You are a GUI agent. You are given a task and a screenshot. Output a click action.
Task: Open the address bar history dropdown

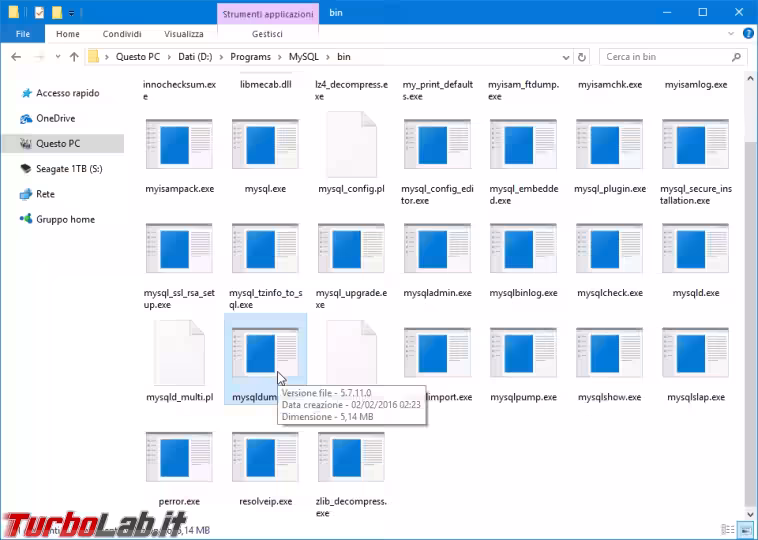pyautogui.click(x=566, y=57)
